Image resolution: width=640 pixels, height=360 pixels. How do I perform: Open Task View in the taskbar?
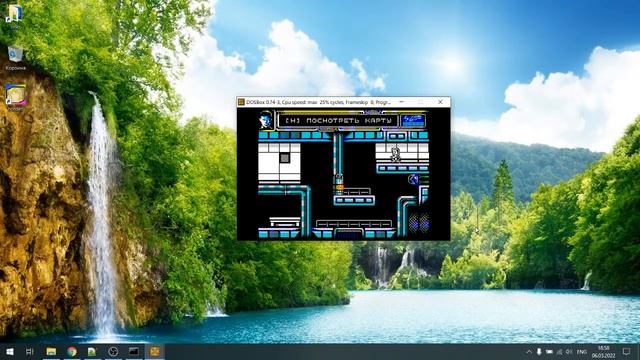coord(29,351)
